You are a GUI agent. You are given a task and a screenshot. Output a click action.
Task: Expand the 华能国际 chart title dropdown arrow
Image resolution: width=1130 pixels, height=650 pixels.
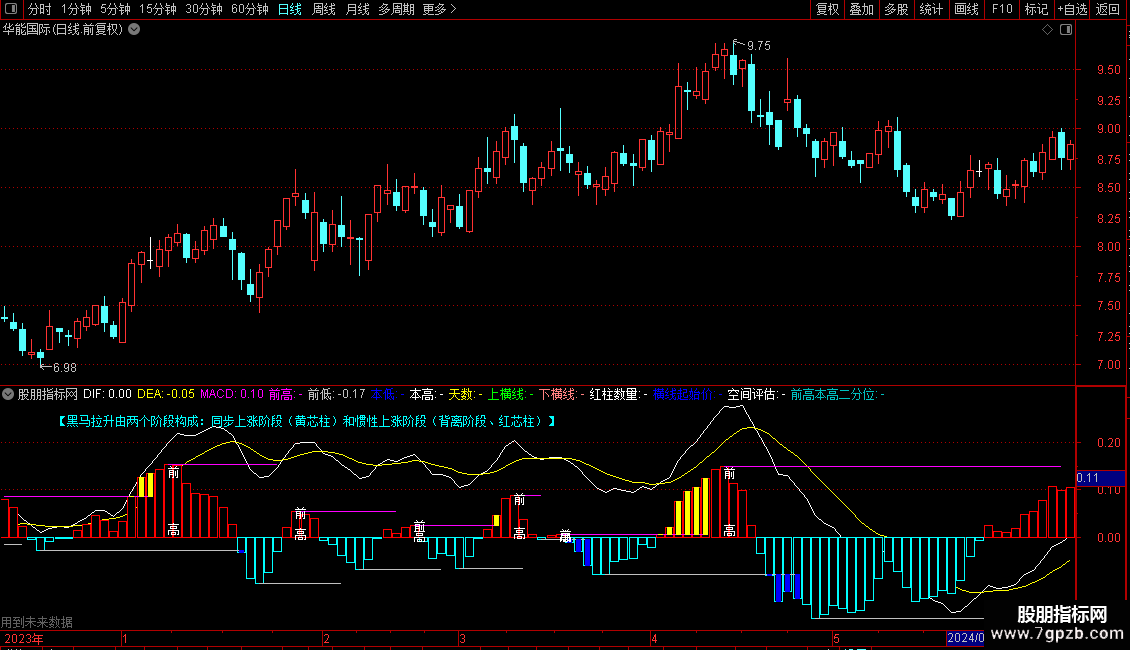tap(134, 30)
